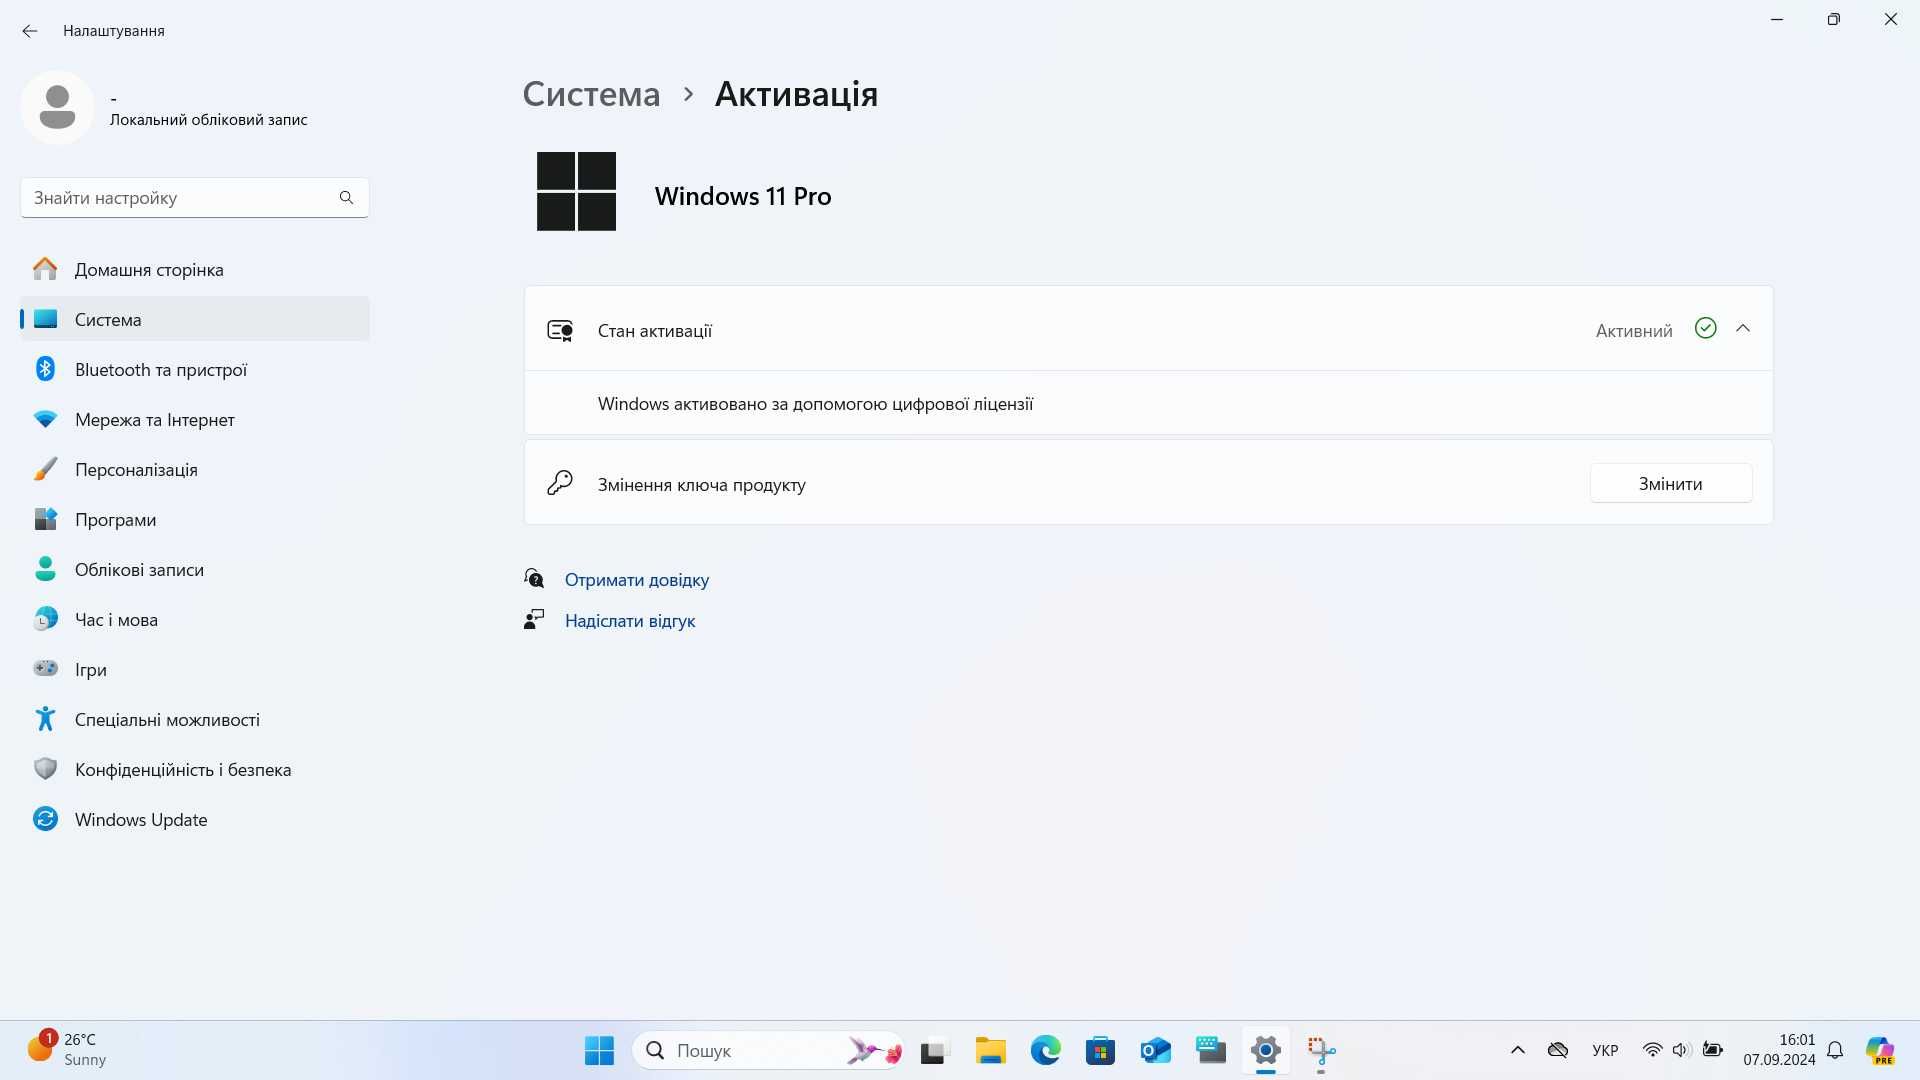Launch Microsoft Edge from the taskbar

coord(1045,1050)
